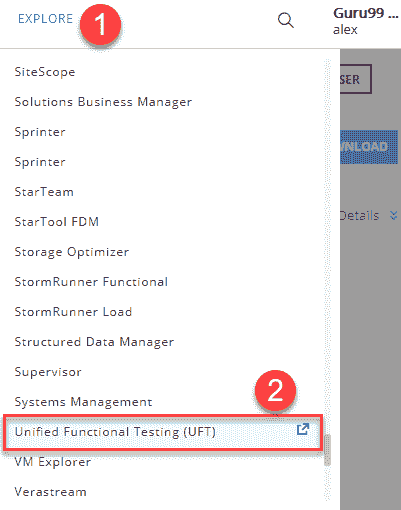Viewport: 401px width, 510px height.
Task: Open Structured Data Manager
Action: (x=94, y=342)
